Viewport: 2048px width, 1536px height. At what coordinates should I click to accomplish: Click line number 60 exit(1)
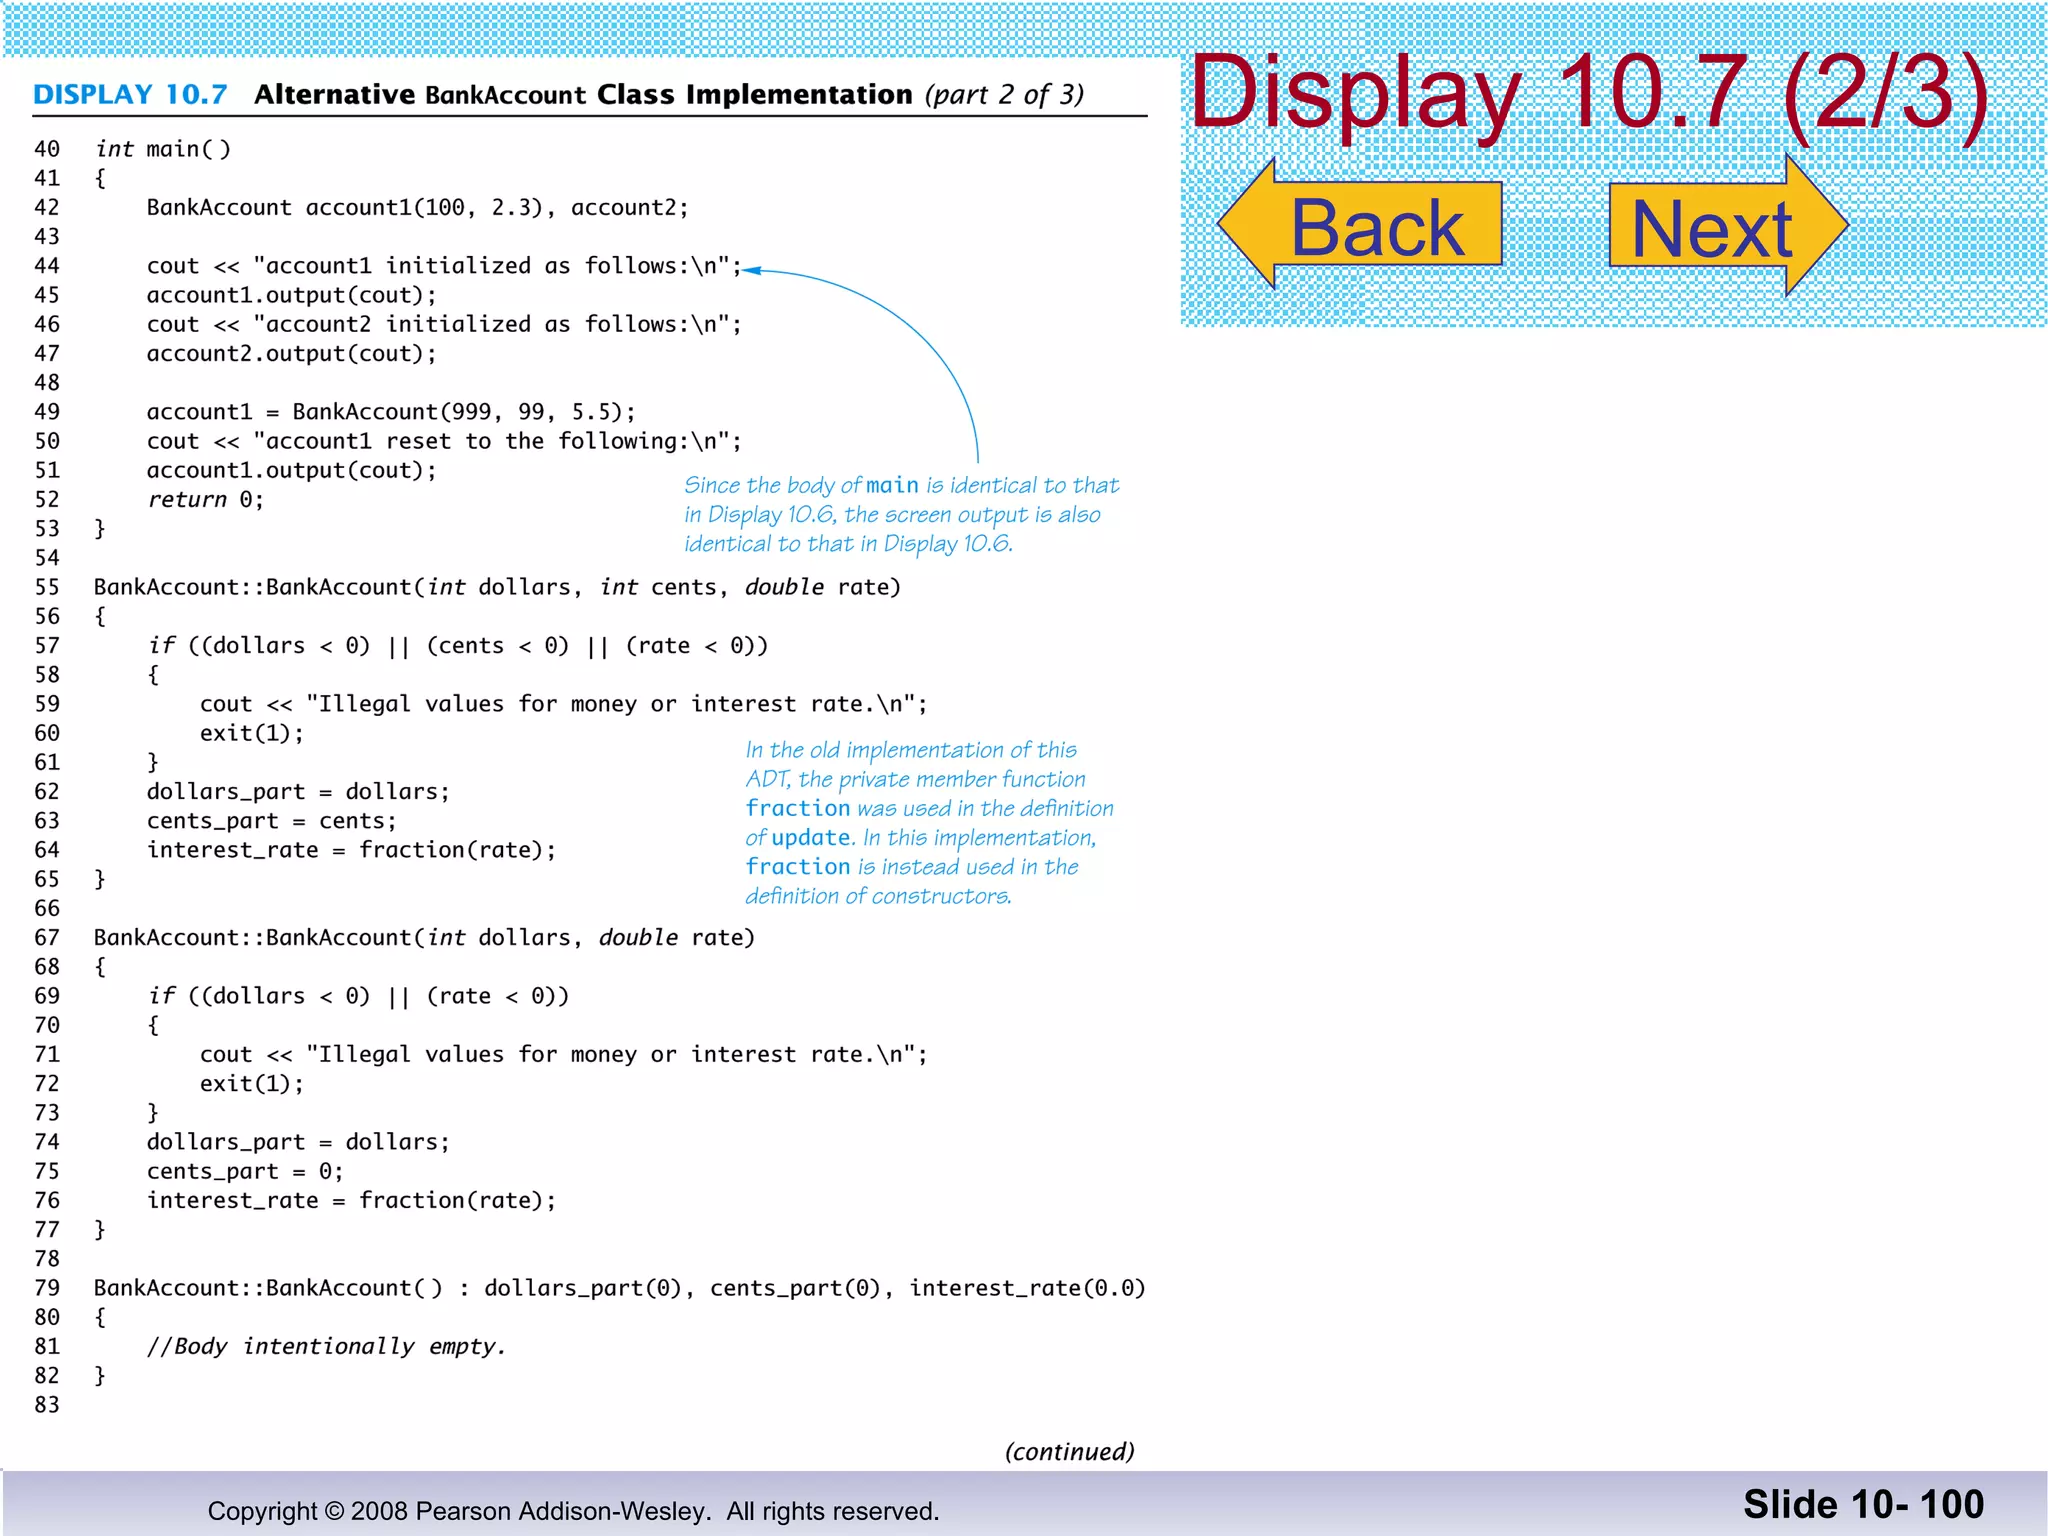click(x=47, y=733)
